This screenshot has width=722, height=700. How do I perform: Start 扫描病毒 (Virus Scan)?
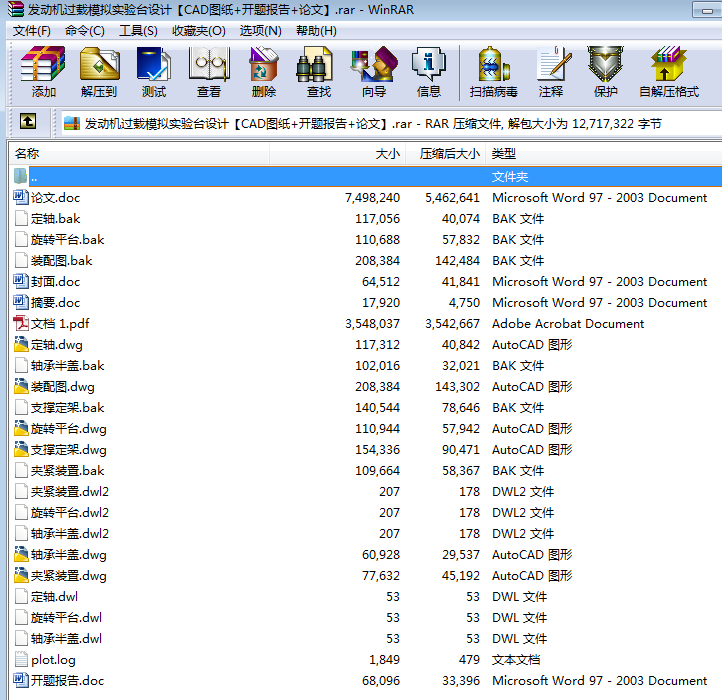point(494,72)
